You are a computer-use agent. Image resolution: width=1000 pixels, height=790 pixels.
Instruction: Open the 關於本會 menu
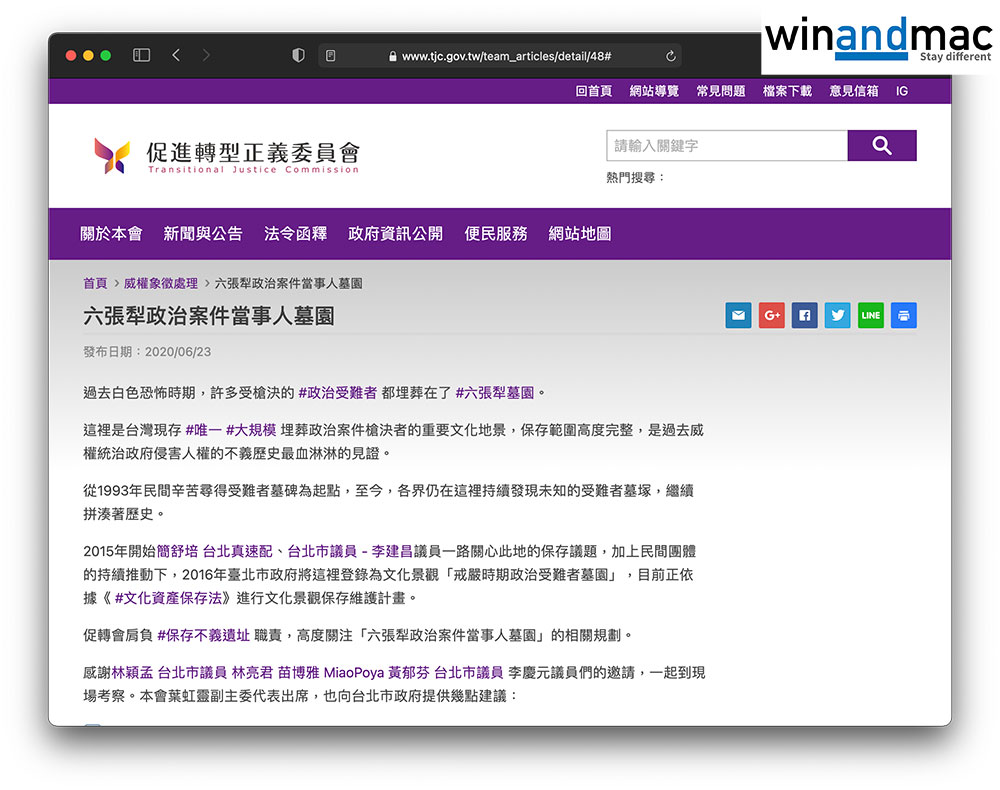(x=111, y=234)
